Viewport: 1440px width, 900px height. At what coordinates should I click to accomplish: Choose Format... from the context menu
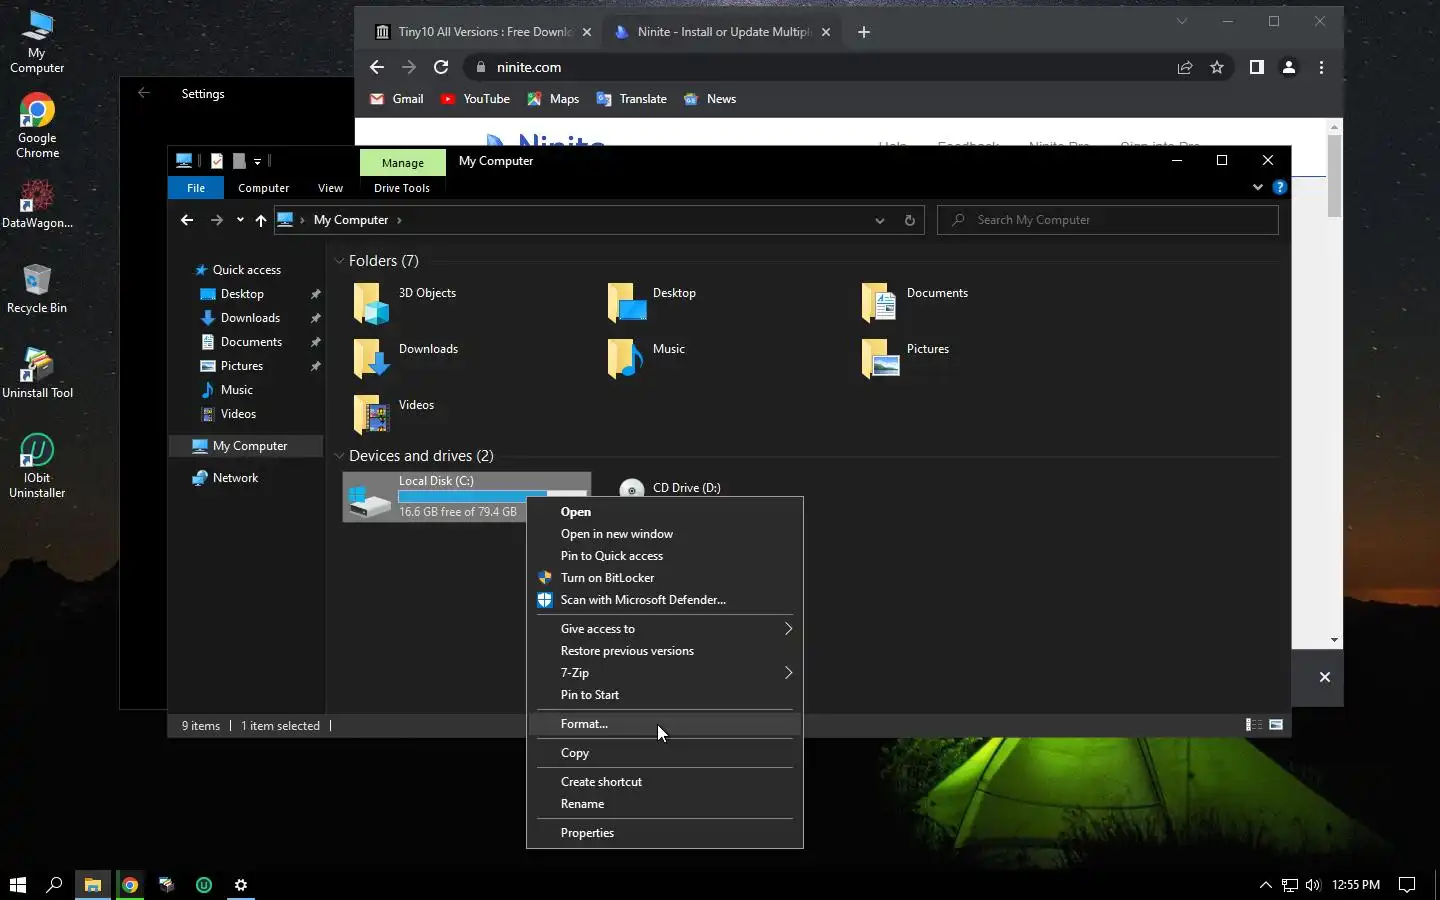click(x=664, y=724)
